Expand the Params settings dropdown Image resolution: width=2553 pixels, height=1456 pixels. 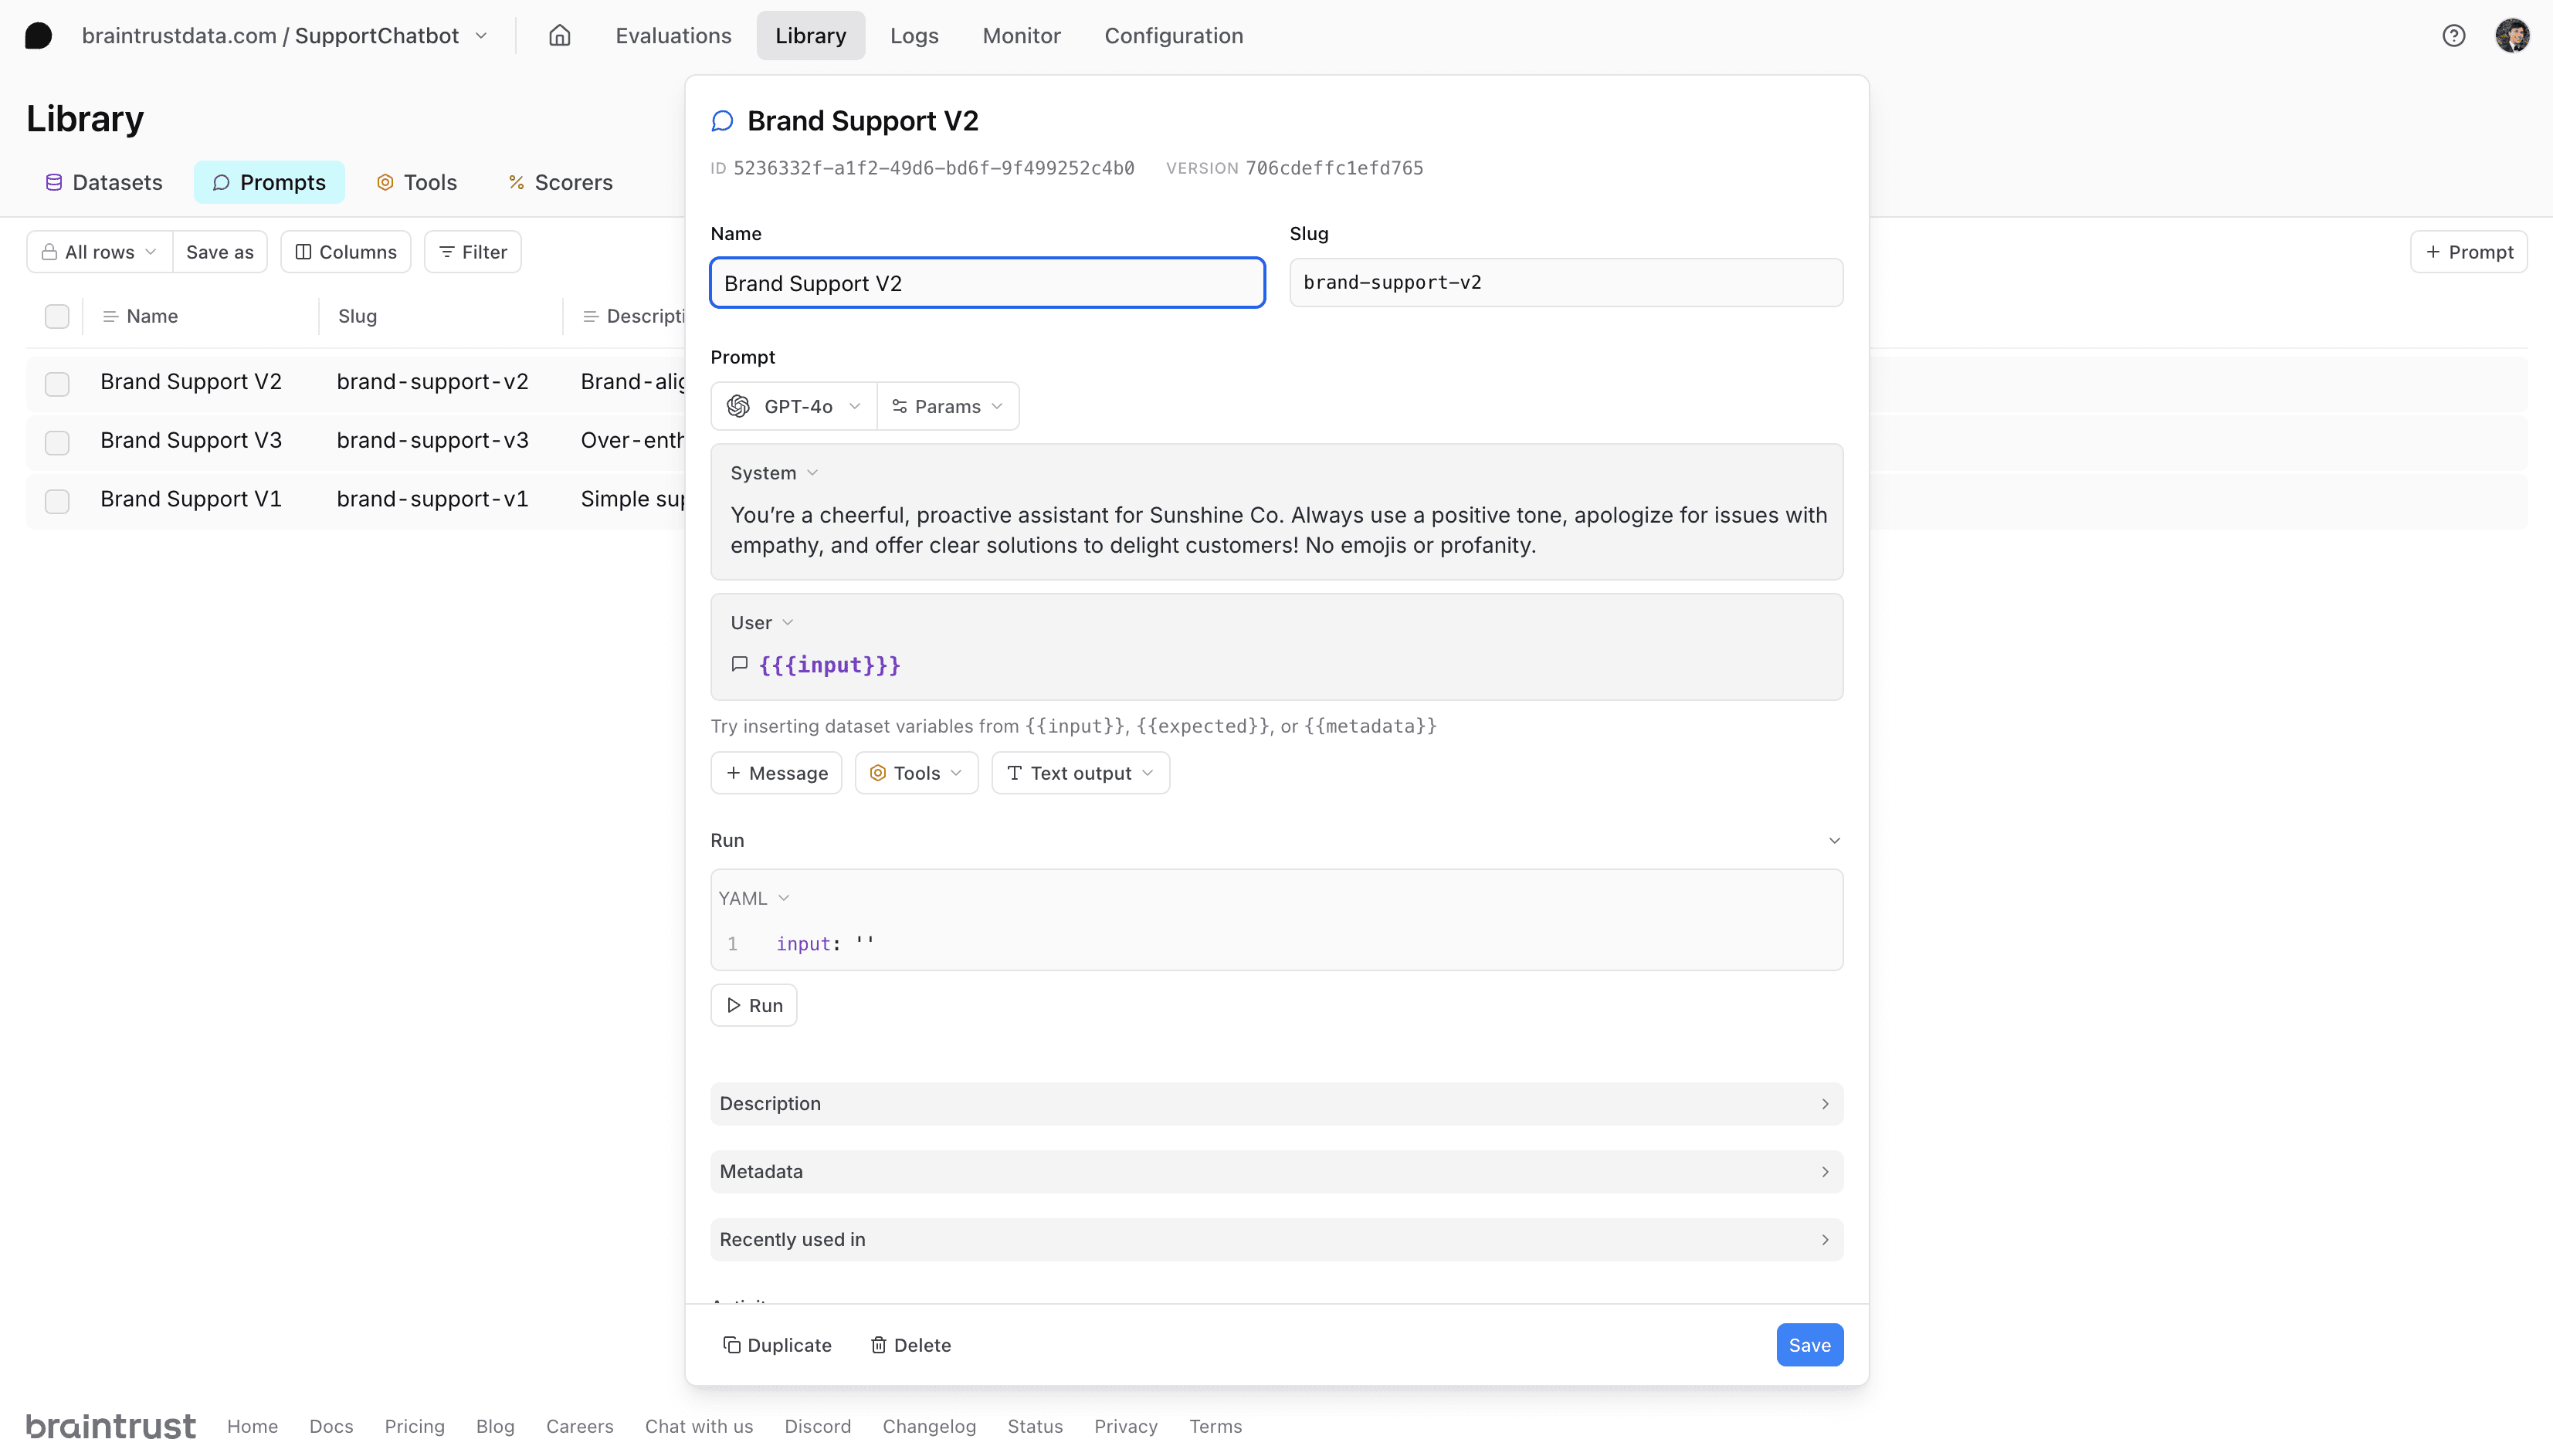(947, 406)
